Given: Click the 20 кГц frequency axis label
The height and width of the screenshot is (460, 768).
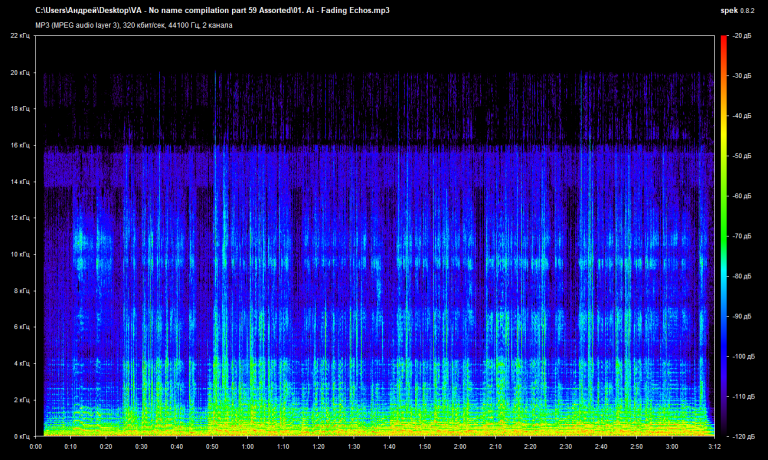Looking at the screenshot, I should point(20,73).
